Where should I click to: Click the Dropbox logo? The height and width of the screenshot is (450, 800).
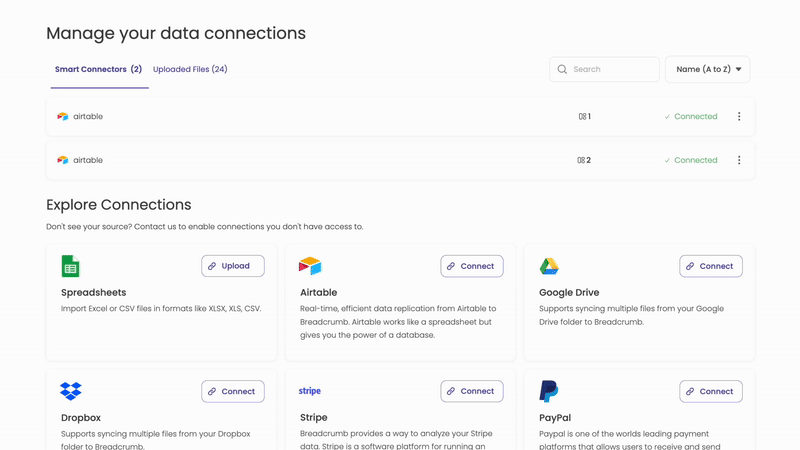[x=71, y=391]
